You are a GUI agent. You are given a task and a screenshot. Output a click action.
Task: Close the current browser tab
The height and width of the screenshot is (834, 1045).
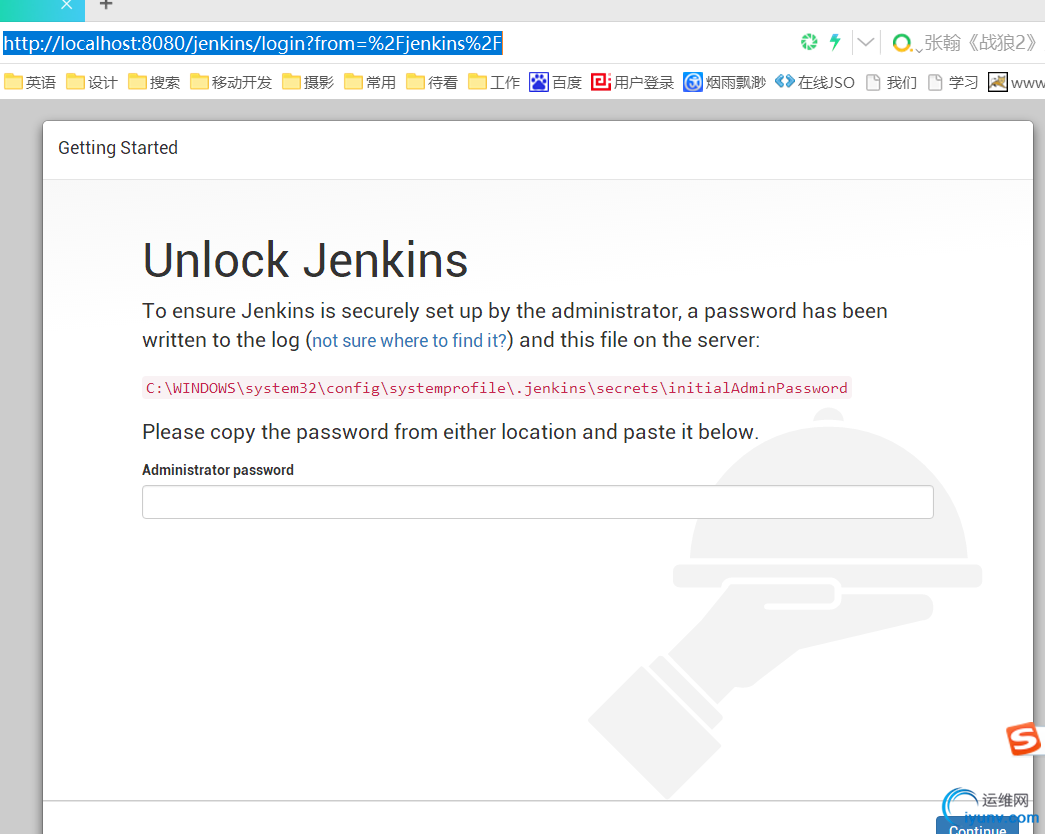[x=66, y=5]
